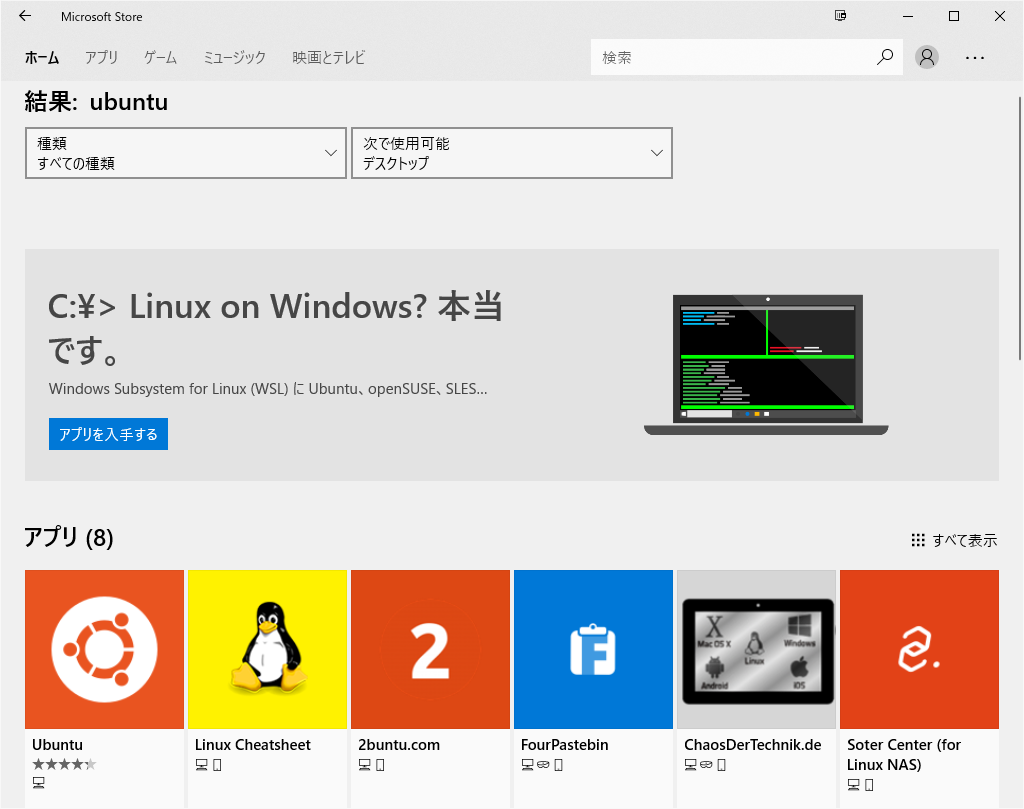This screenshot has width=1024, height=809.
Task: Click Soter Center (for Linux NAS) title
Action: [x=904, y=754]
